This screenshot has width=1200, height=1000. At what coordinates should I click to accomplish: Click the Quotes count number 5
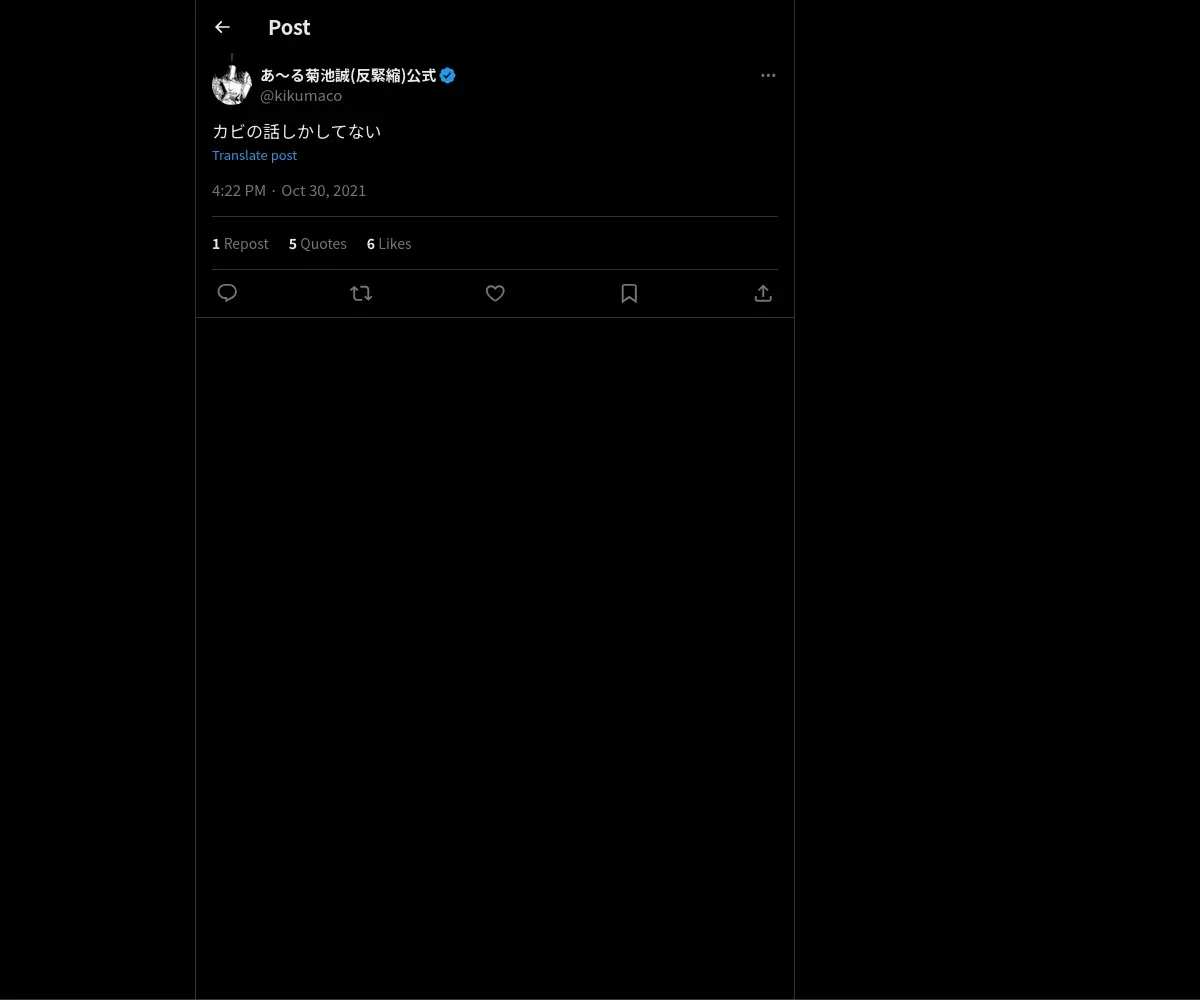pyautogui.click(x=293, y=244)
